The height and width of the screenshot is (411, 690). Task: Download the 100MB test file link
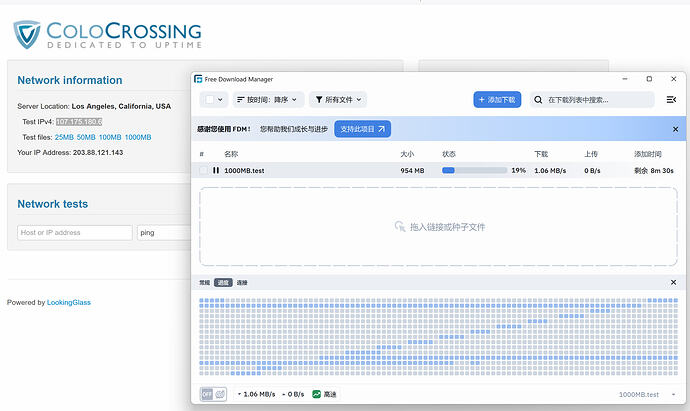point(110,137)
